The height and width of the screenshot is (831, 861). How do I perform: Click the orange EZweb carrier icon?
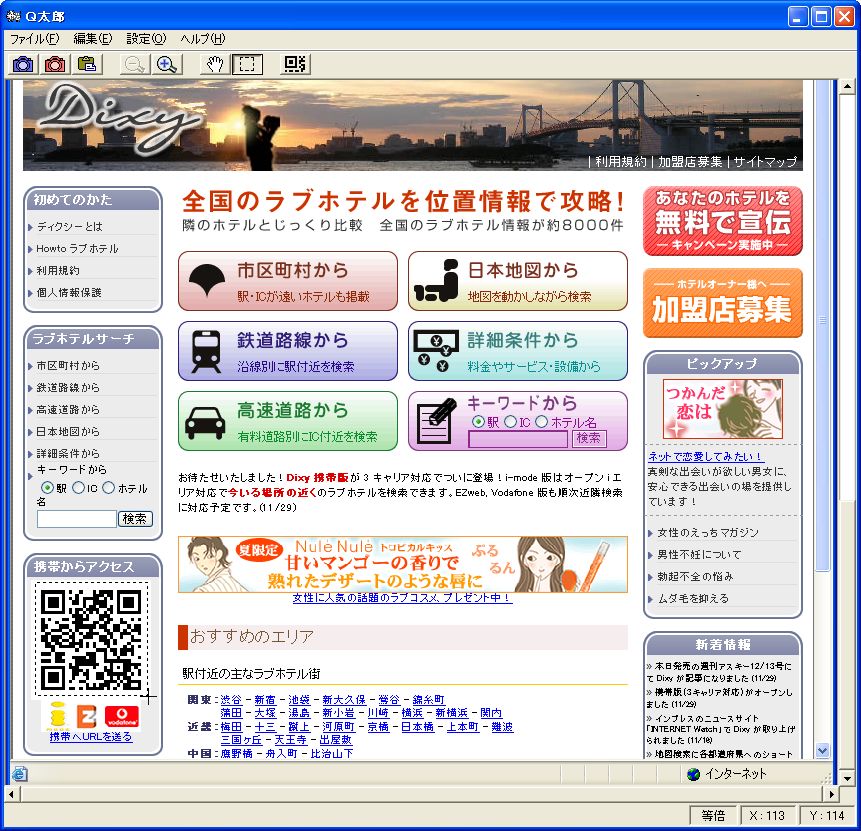(x=86, y=716)
